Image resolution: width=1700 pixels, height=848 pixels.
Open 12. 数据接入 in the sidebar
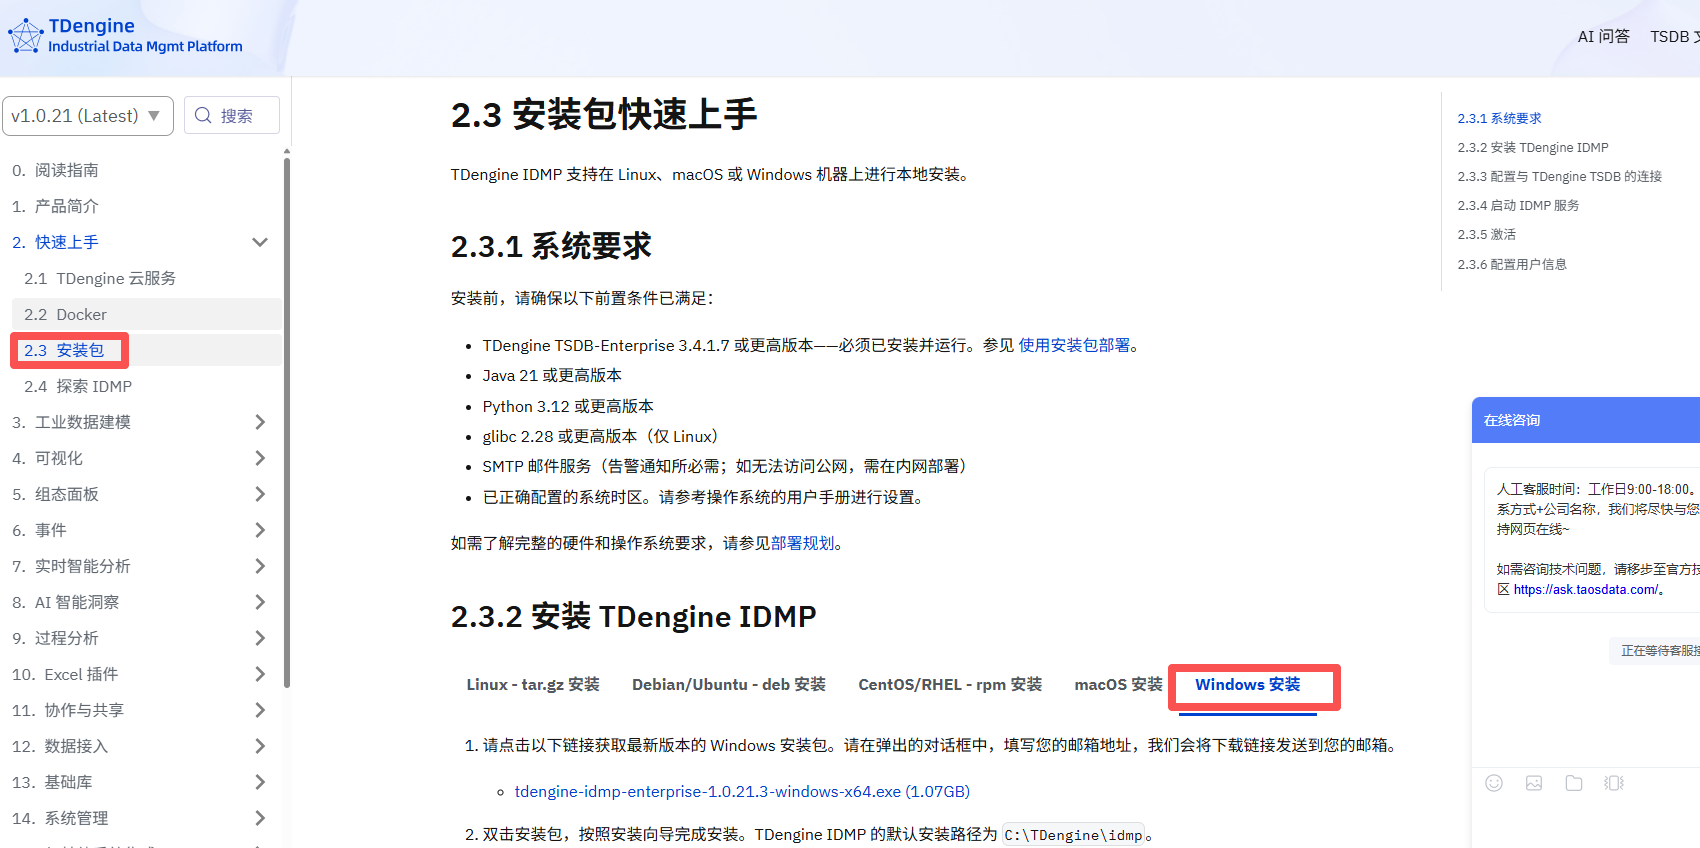[60, 746]
